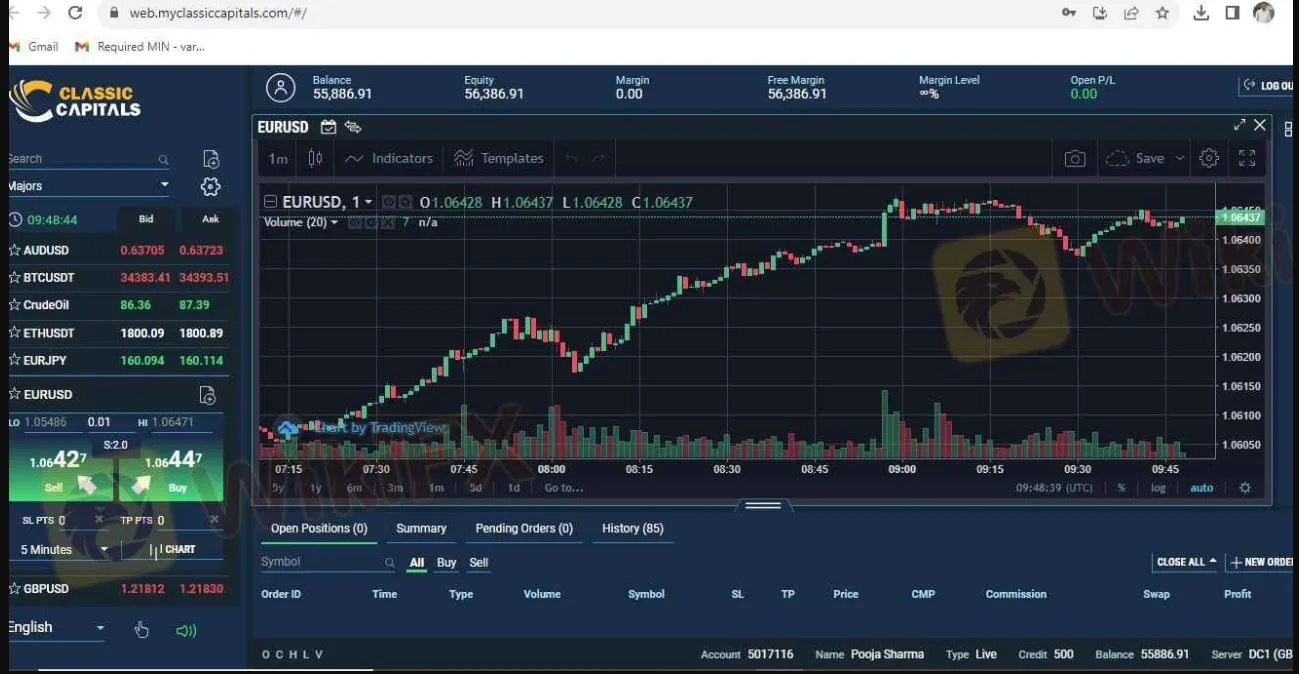1299x674 pixels.
Task: Click the 0.01 lot size field
Action: 99,422
